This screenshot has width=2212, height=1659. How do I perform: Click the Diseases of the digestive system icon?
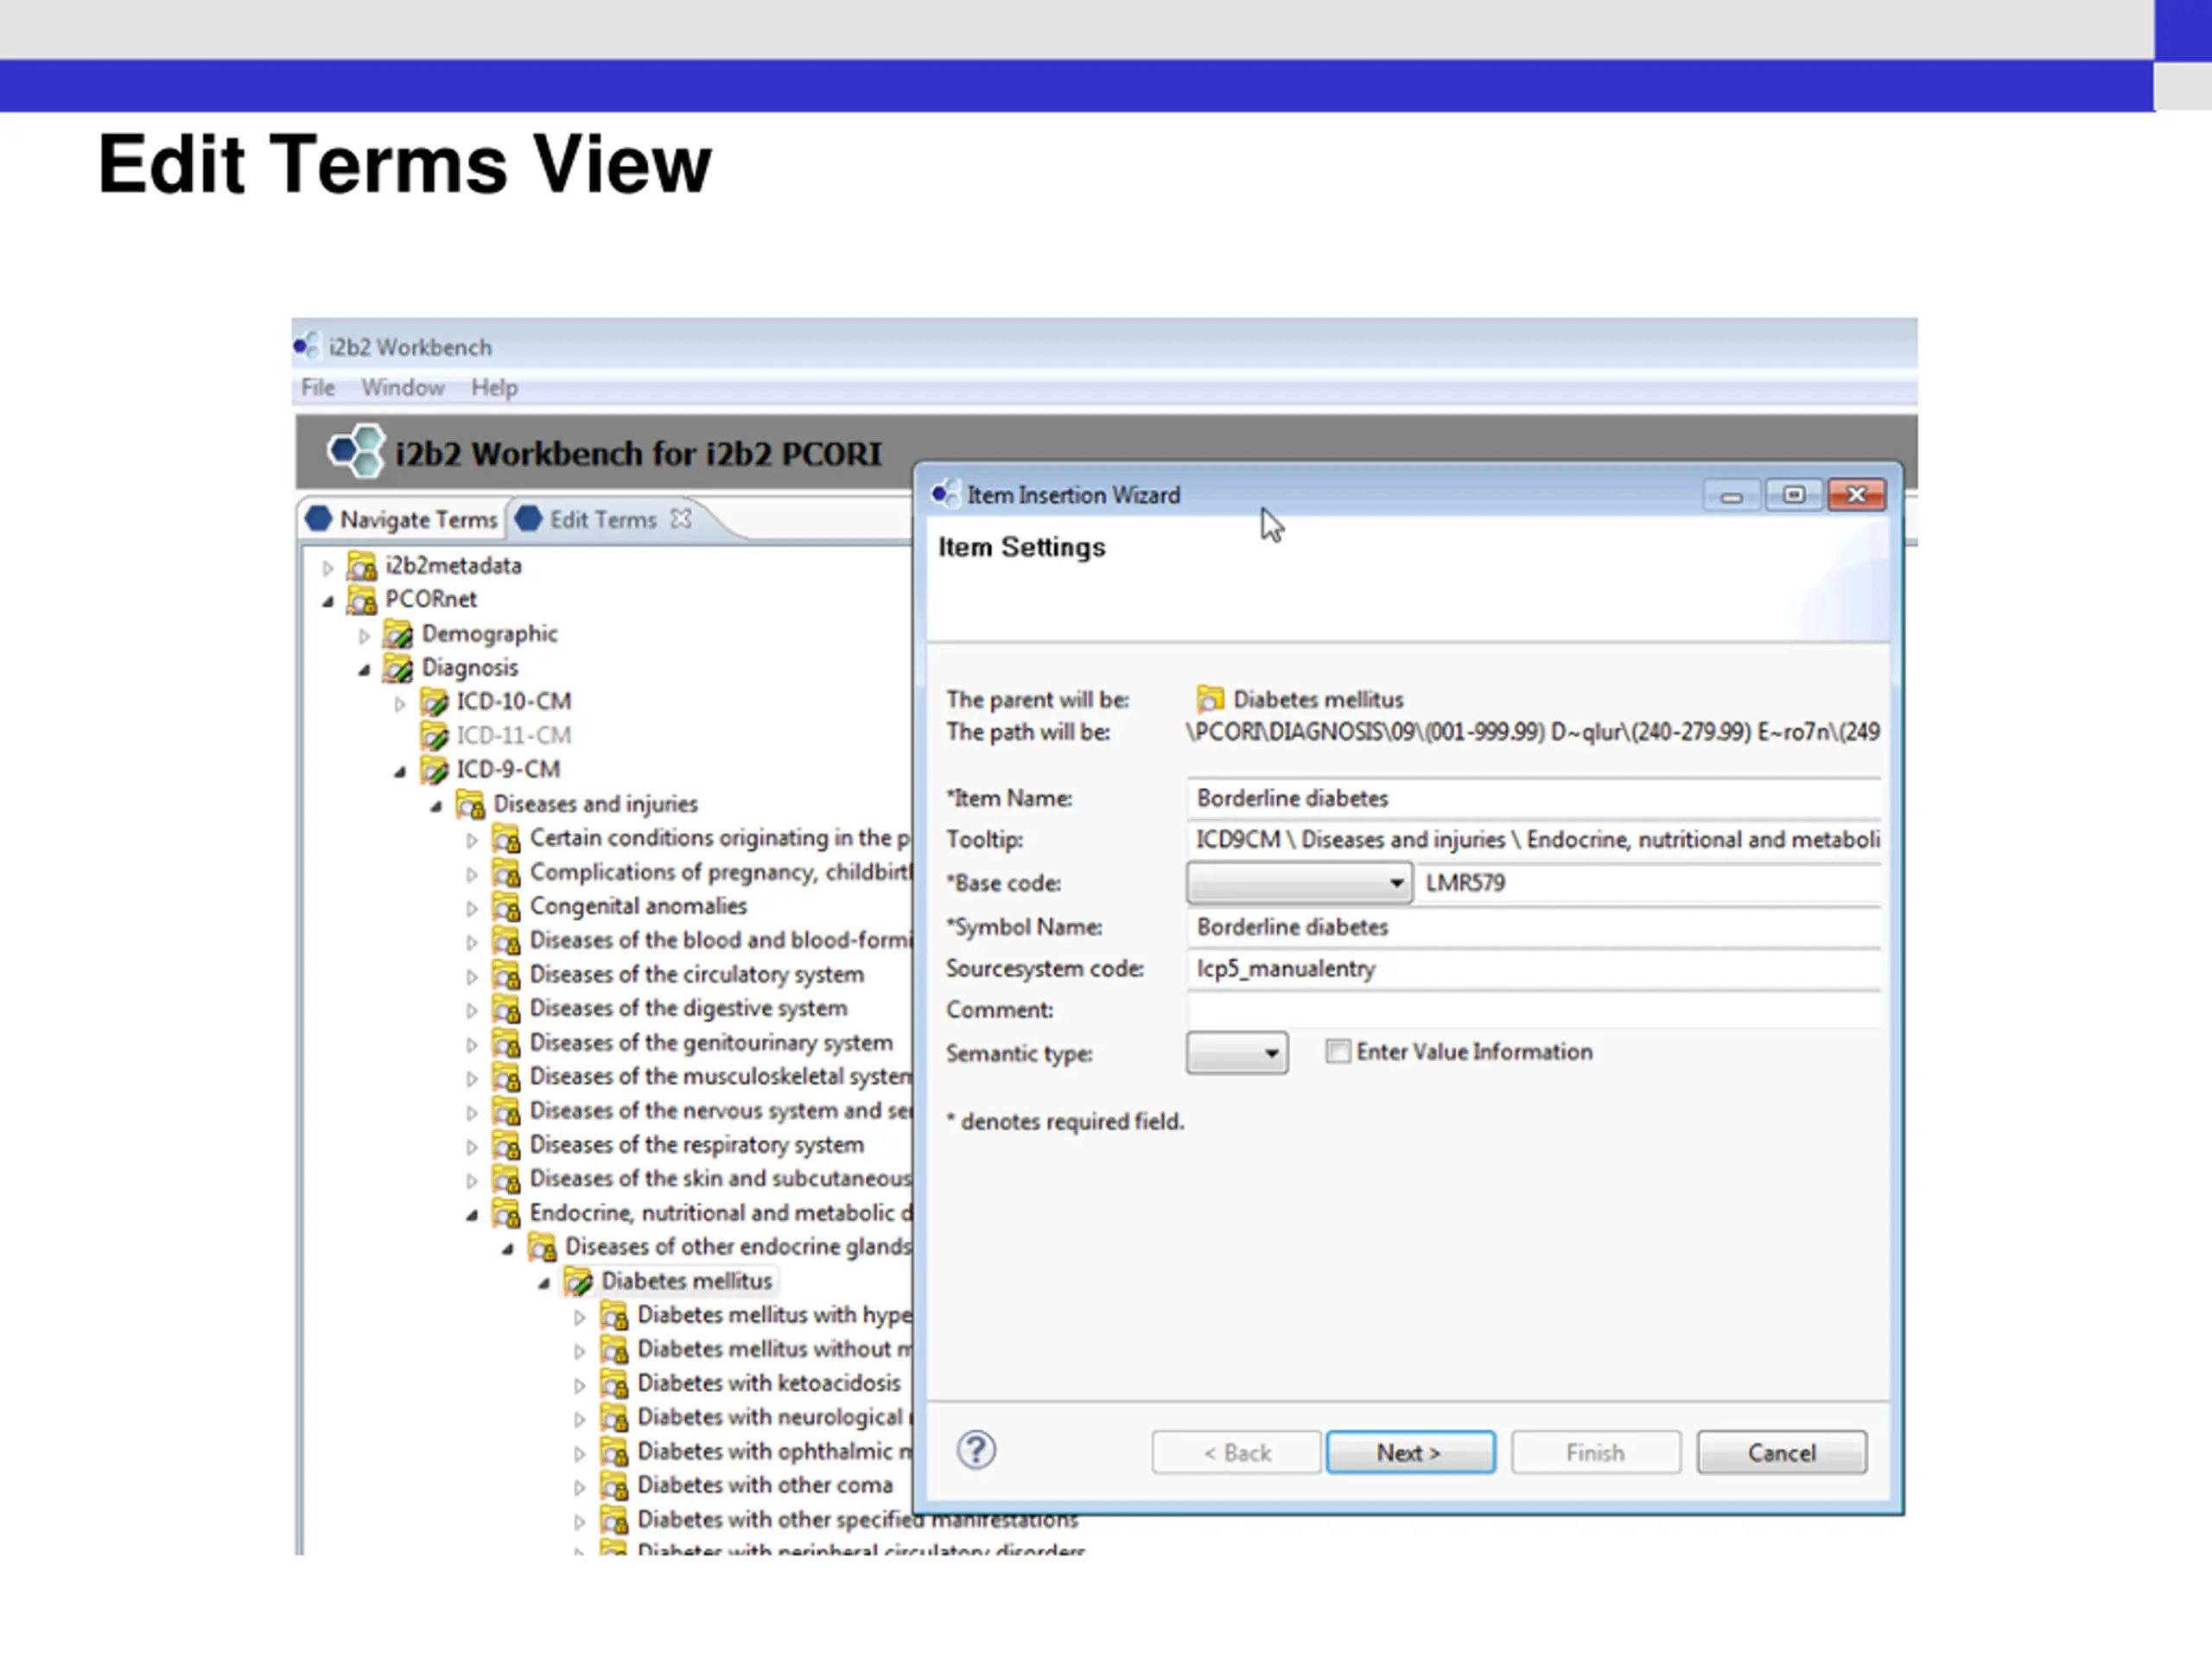506,1009
